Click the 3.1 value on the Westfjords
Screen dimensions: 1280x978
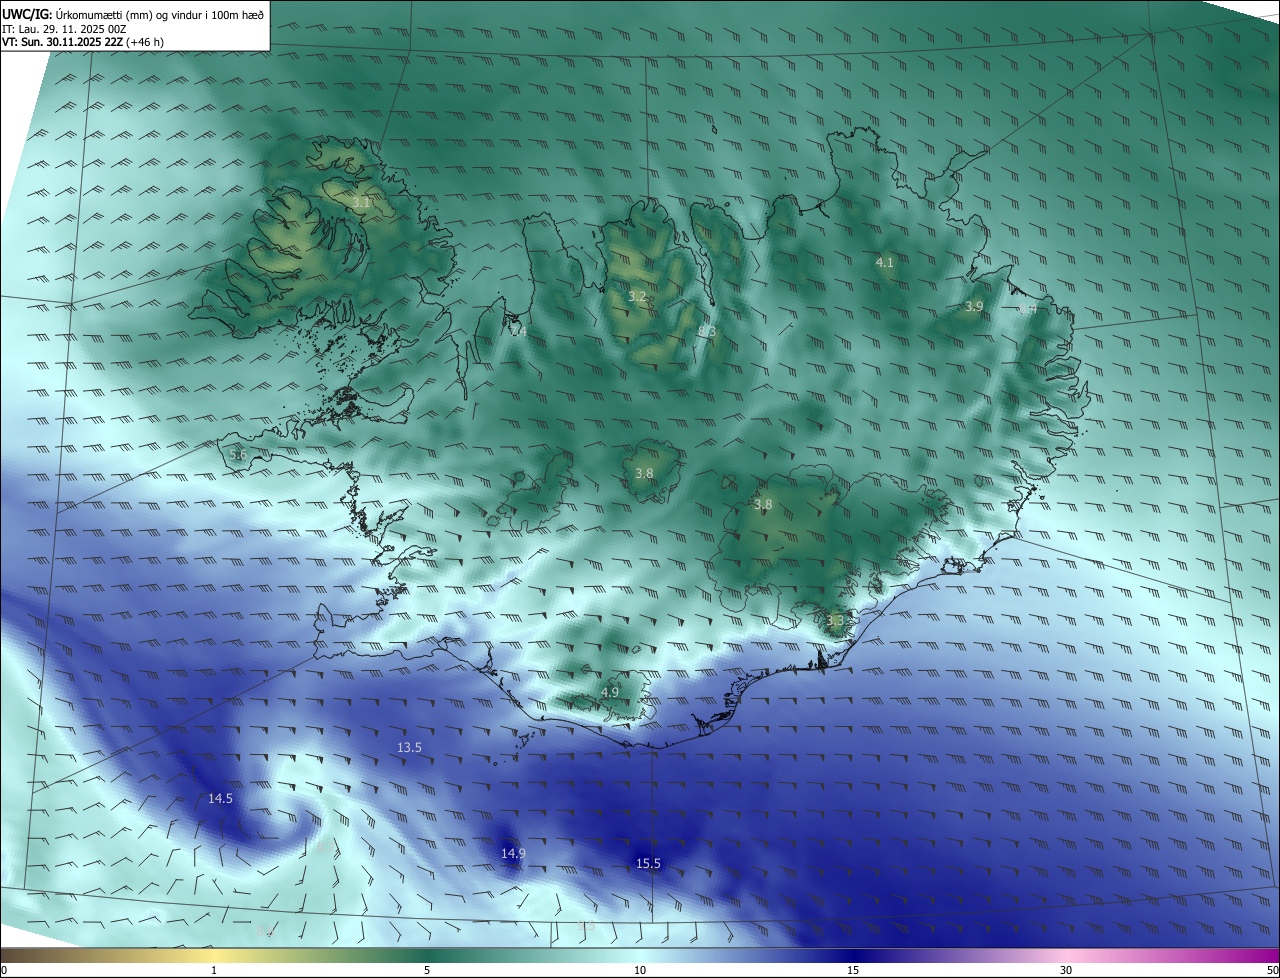pos(361,202)
